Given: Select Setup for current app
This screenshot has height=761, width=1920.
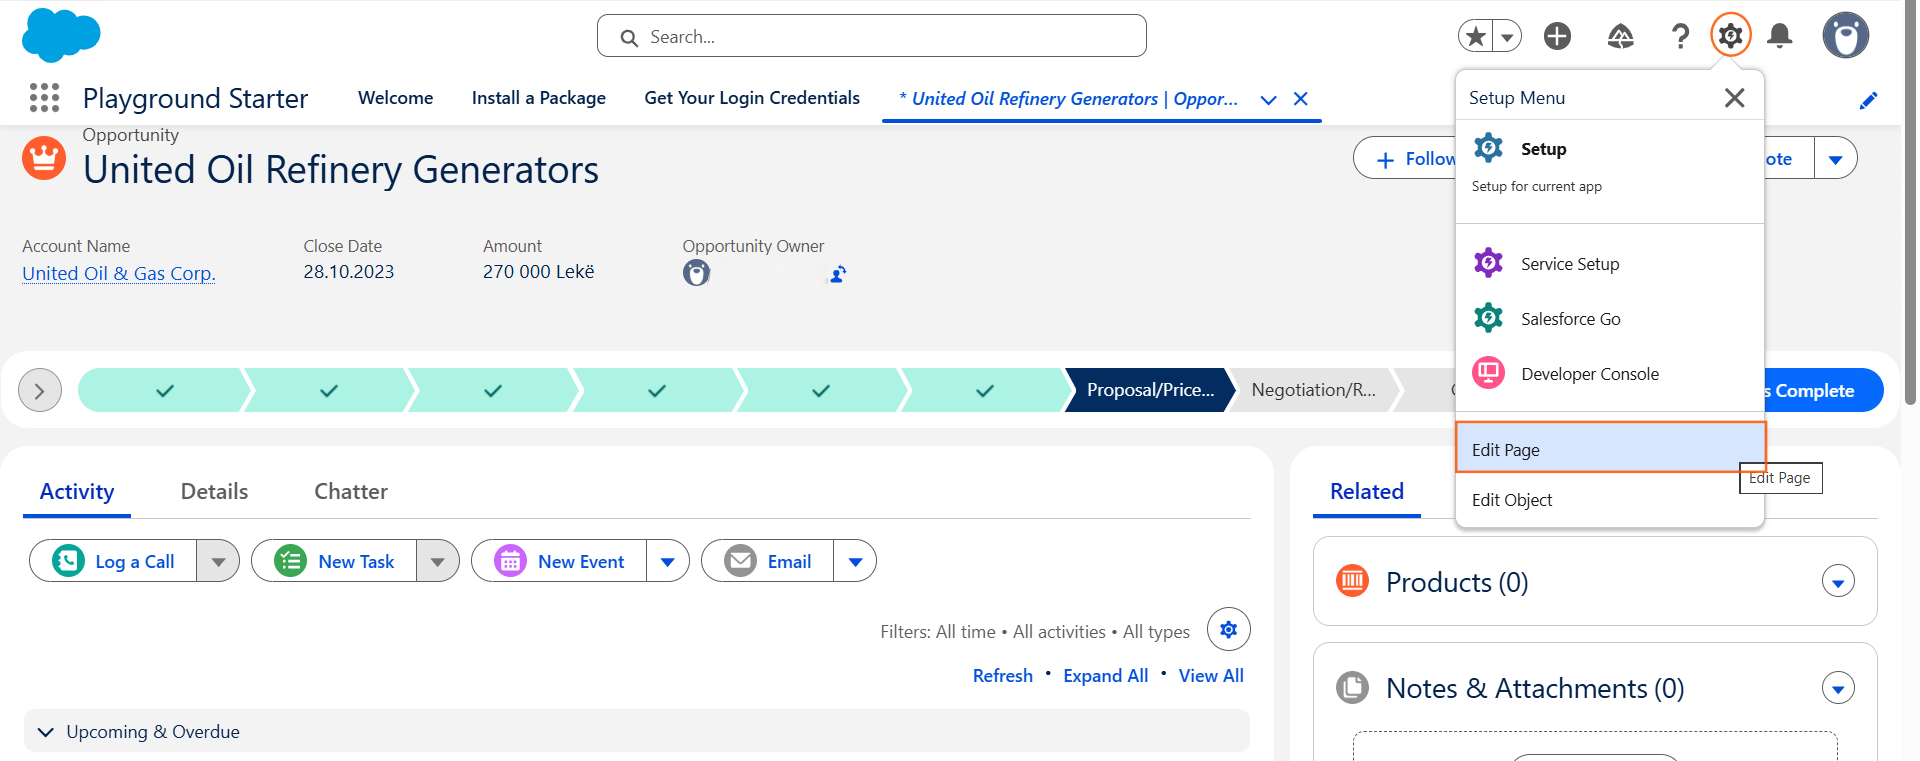Looking at the screenshot, I should click(x=1609, y=165).
